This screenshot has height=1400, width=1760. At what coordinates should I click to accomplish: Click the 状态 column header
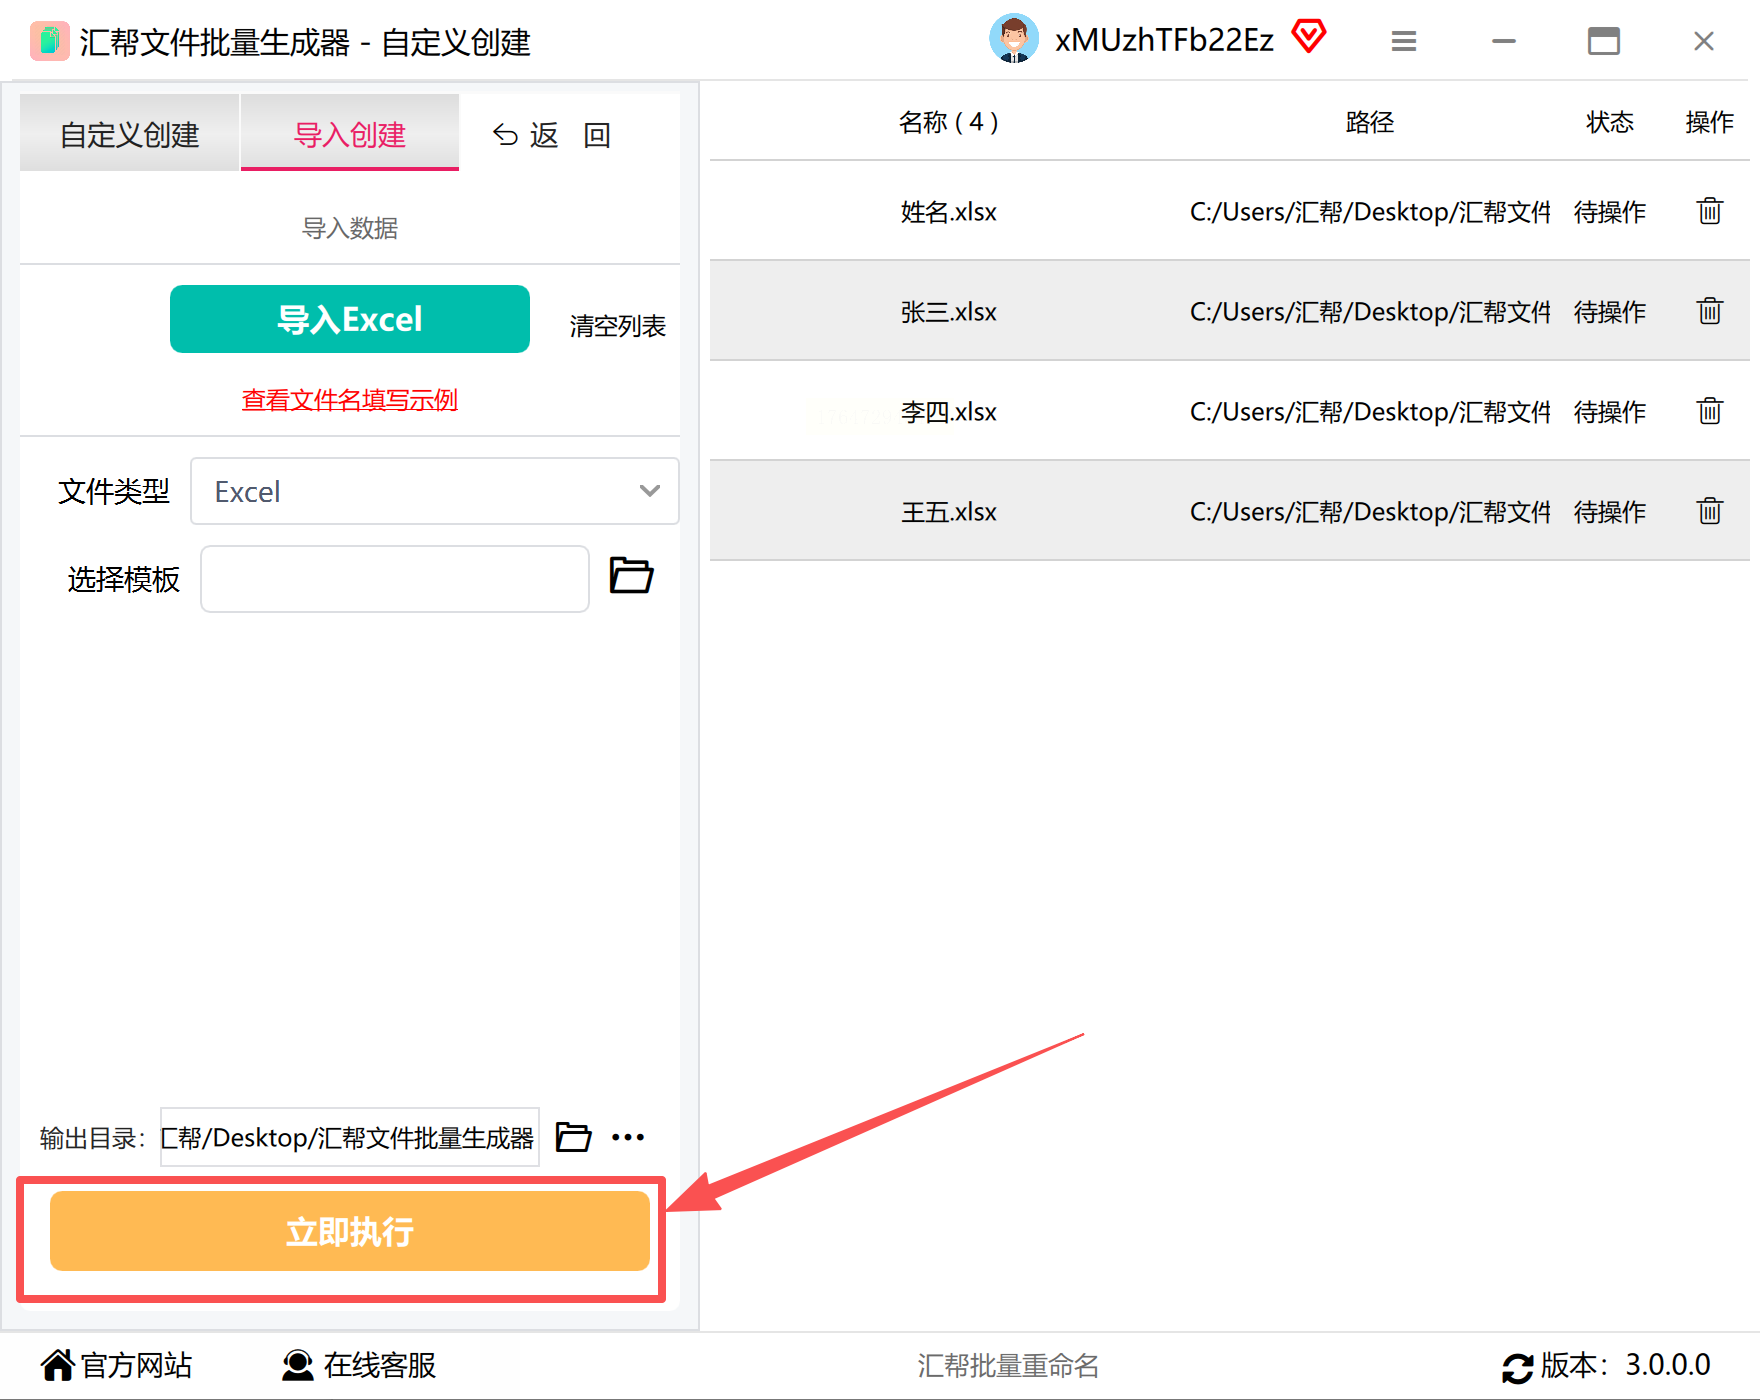tap(1610, 122)
